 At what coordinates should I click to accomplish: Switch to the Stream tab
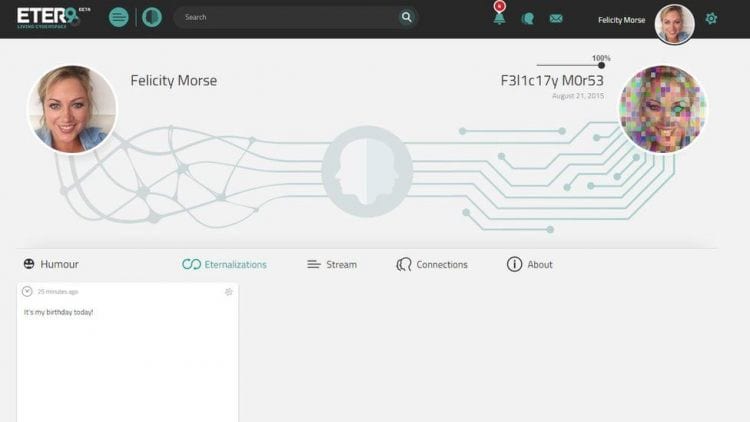point(332,264)
